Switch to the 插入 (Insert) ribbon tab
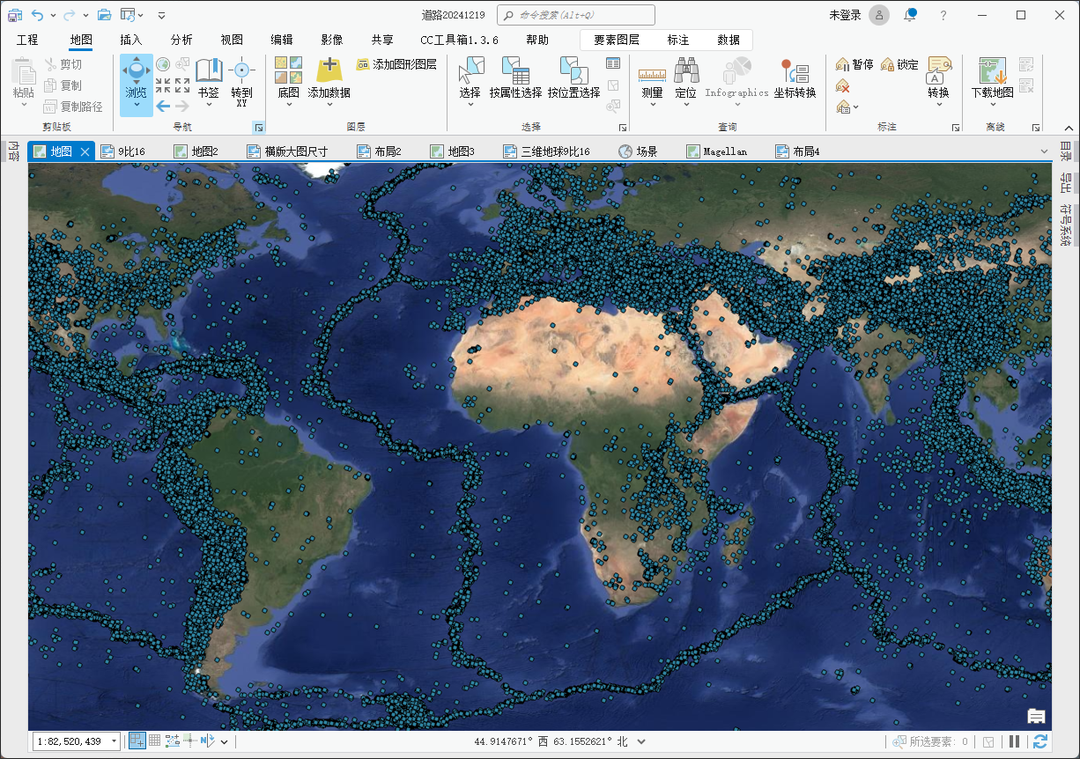Image resolution: width=1080 pixels, height=759 pixels. (131, 40)
